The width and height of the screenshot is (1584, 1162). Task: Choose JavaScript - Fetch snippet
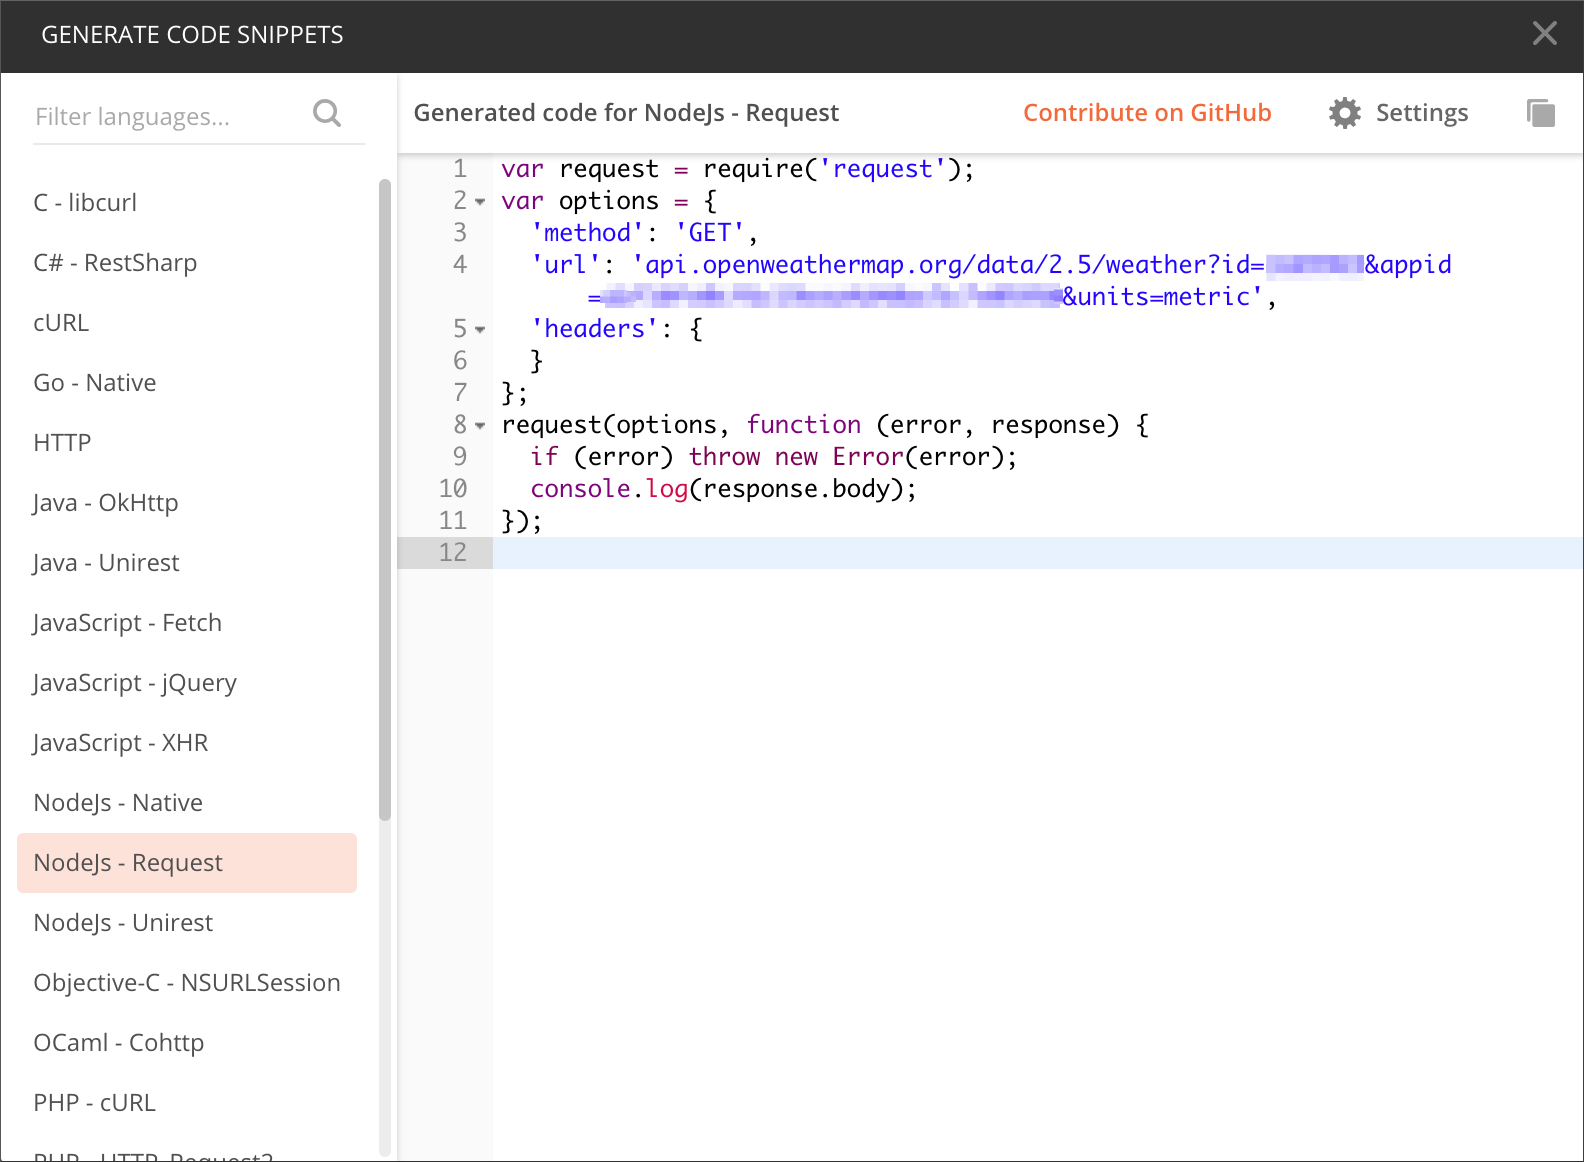tap(127, 623)
